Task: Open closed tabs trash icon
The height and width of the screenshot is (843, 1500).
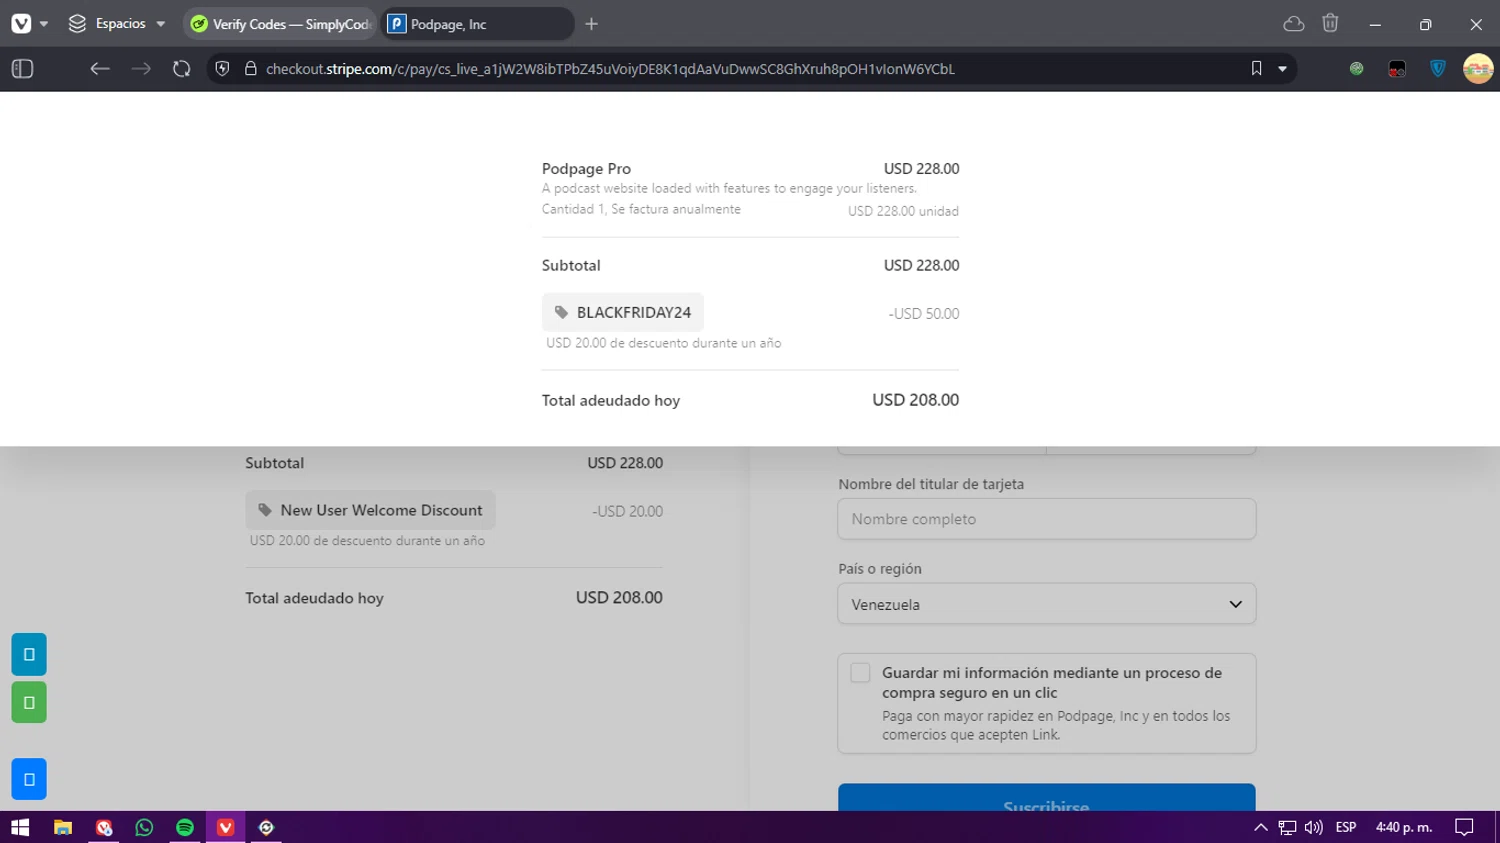Action: [x=1330, y=23]
